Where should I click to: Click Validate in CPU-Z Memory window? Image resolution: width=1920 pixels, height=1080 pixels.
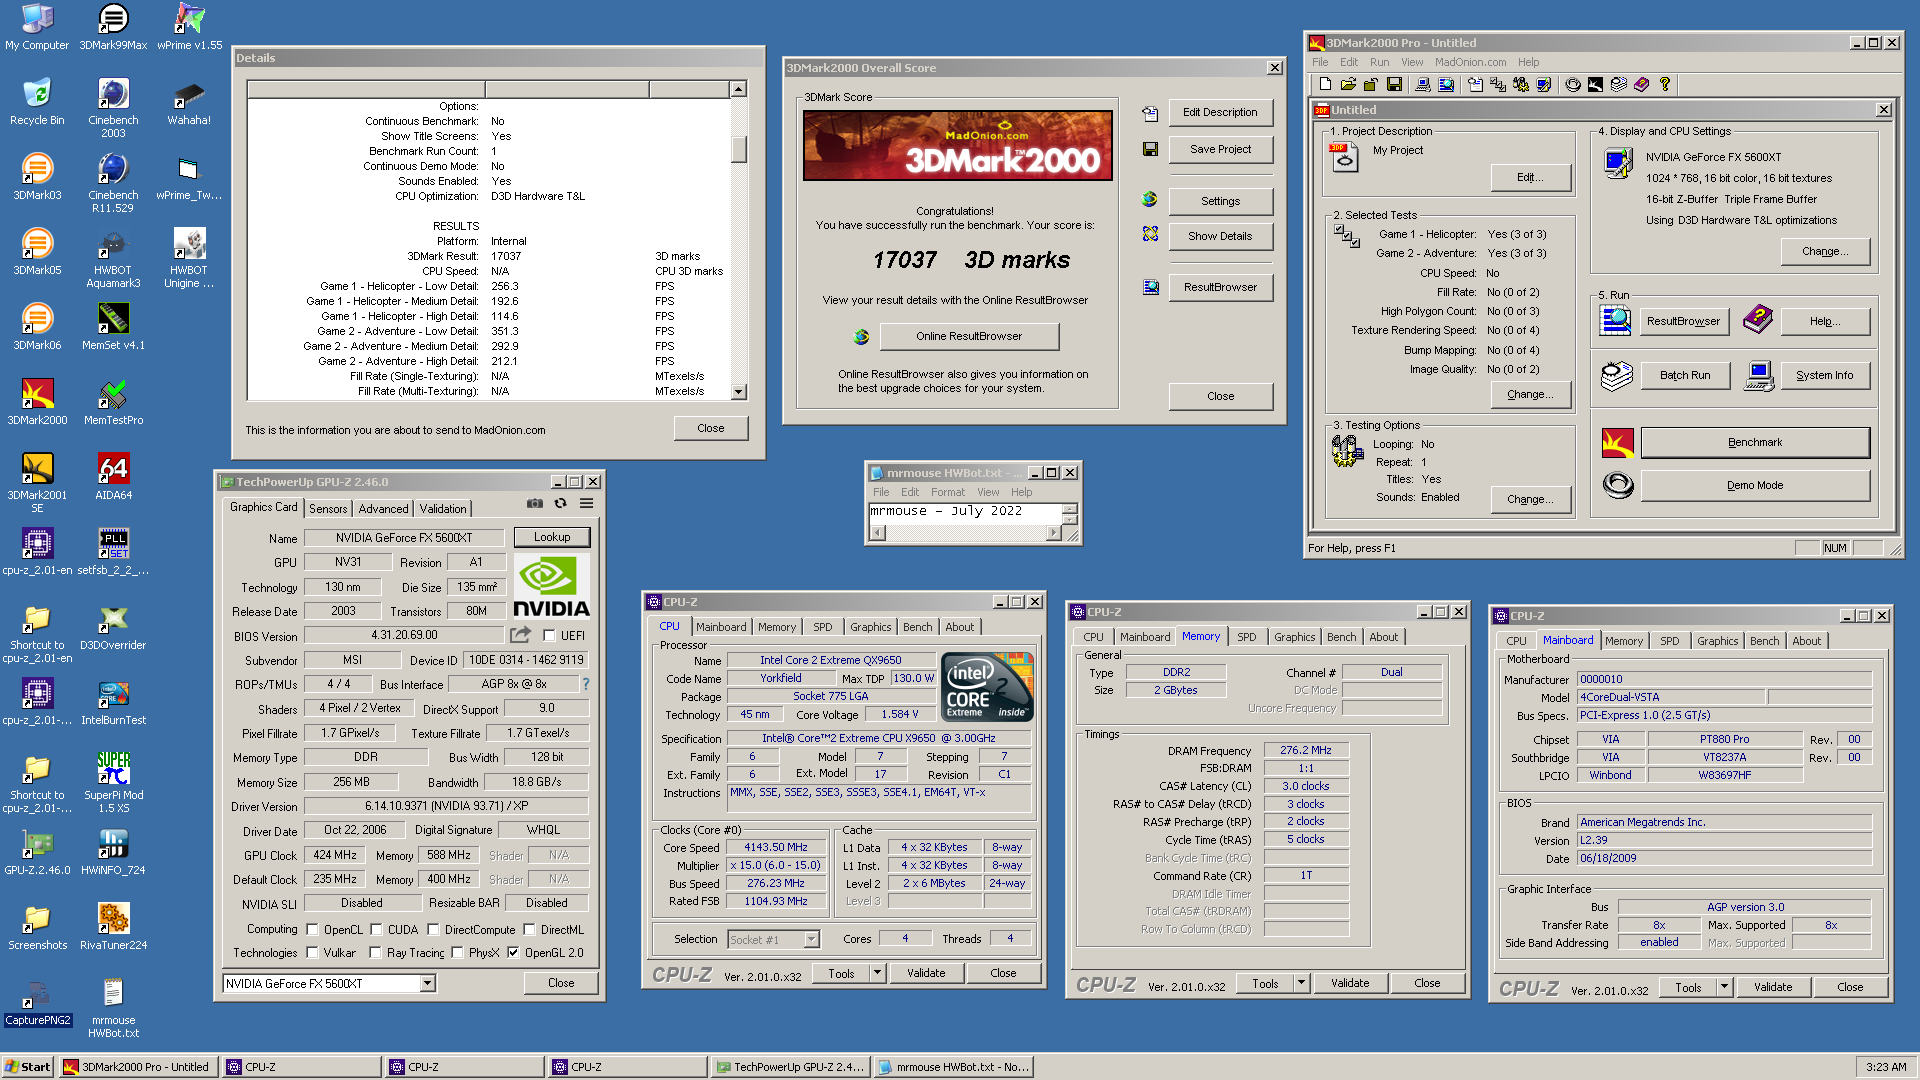[1350, 983]
